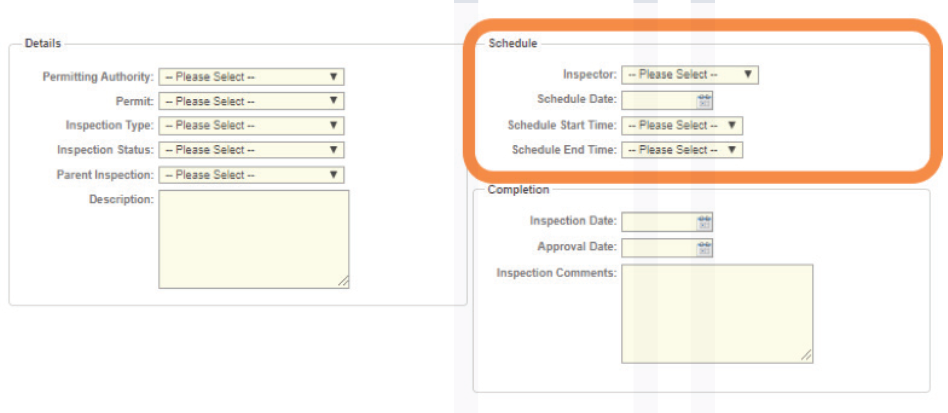Screen dimensions: 948x413
Task: Select an option in Inspection Type dropdown
Action: 252,125
